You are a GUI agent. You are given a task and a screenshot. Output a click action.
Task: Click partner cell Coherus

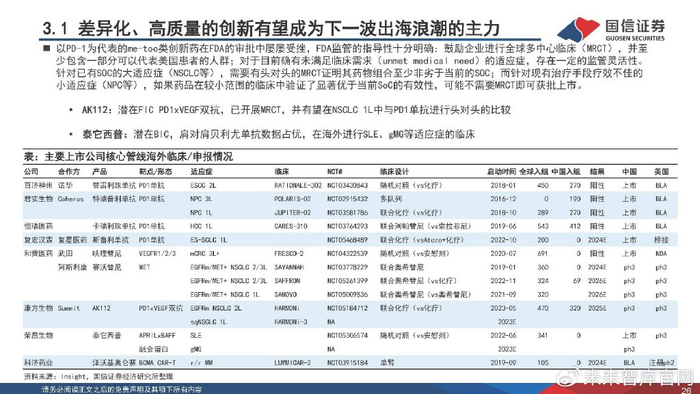pos(71,199)
